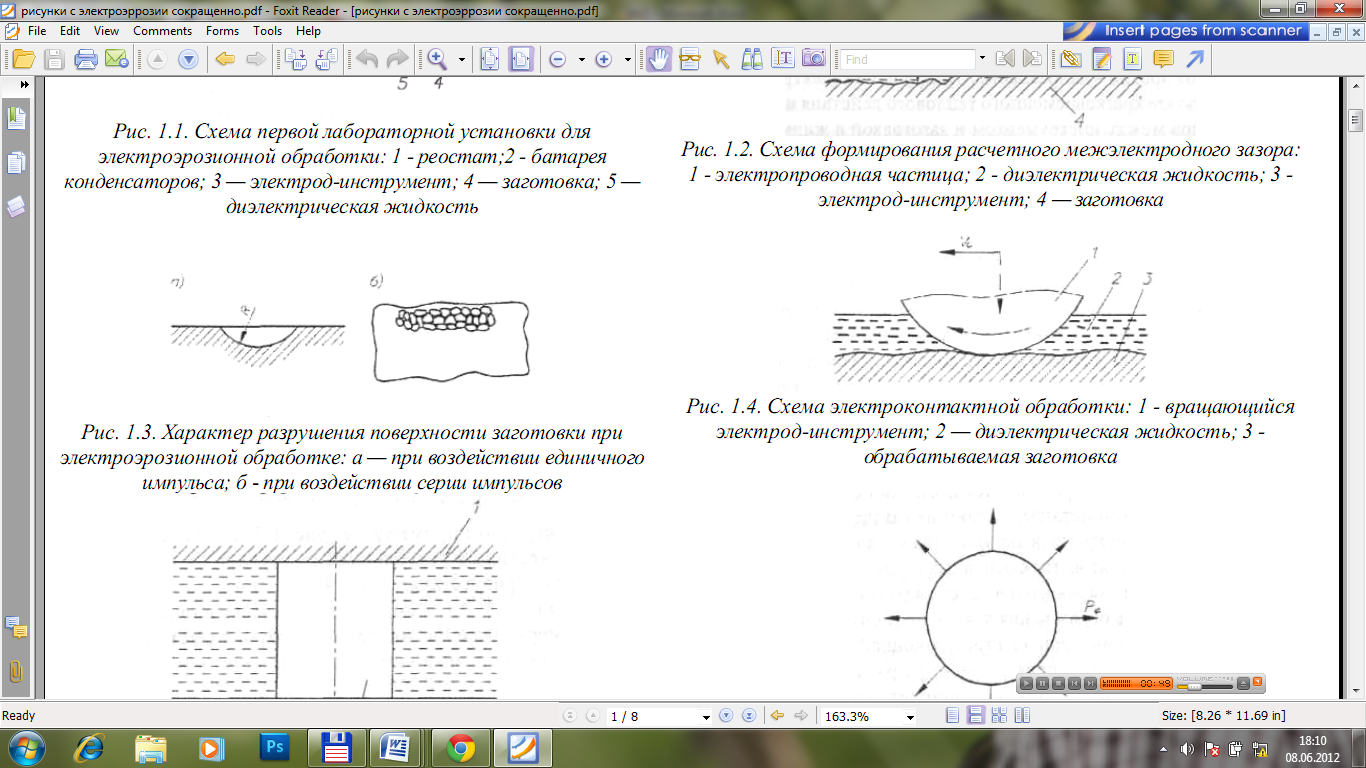Expand the Zoom tool dropdown arrow
Image resolution: width=1366 pixels, height=768 pixels.
462,59
